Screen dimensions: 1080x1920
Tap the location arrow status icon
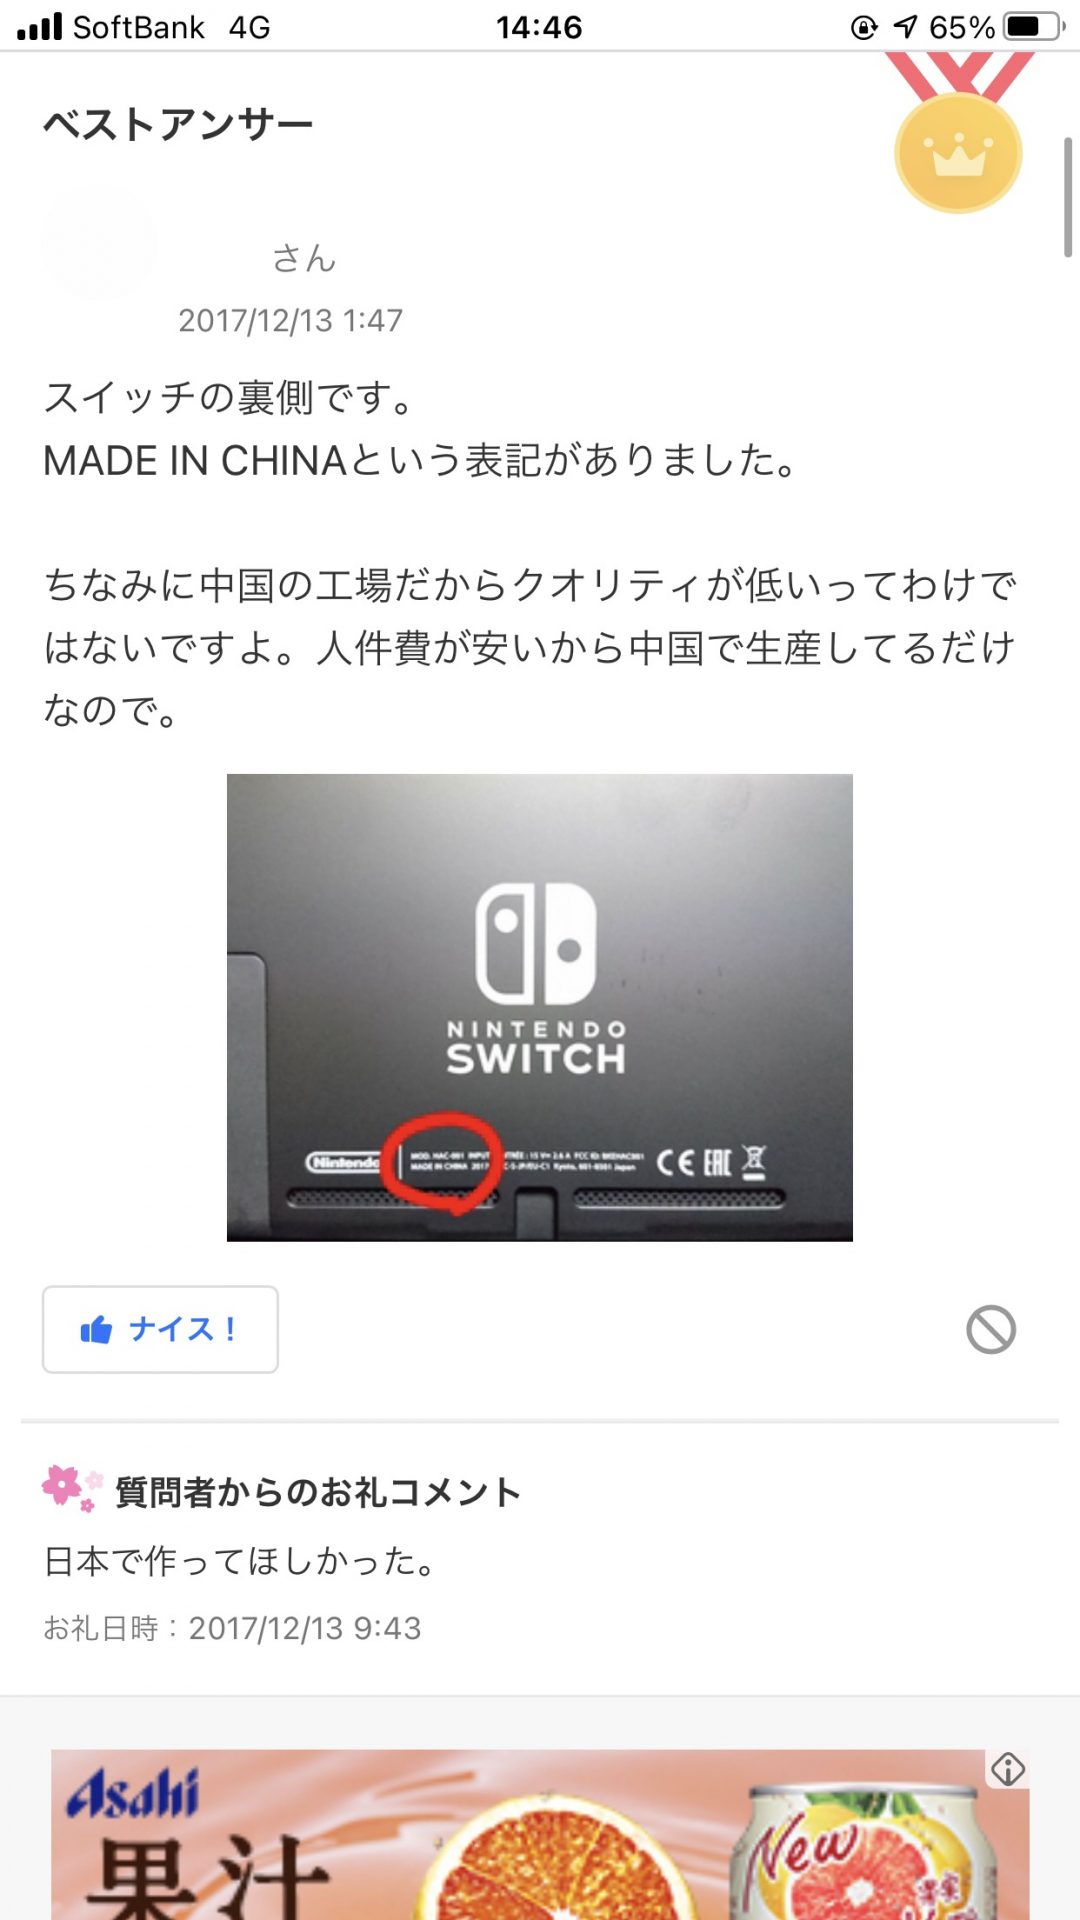click(905, 26)
